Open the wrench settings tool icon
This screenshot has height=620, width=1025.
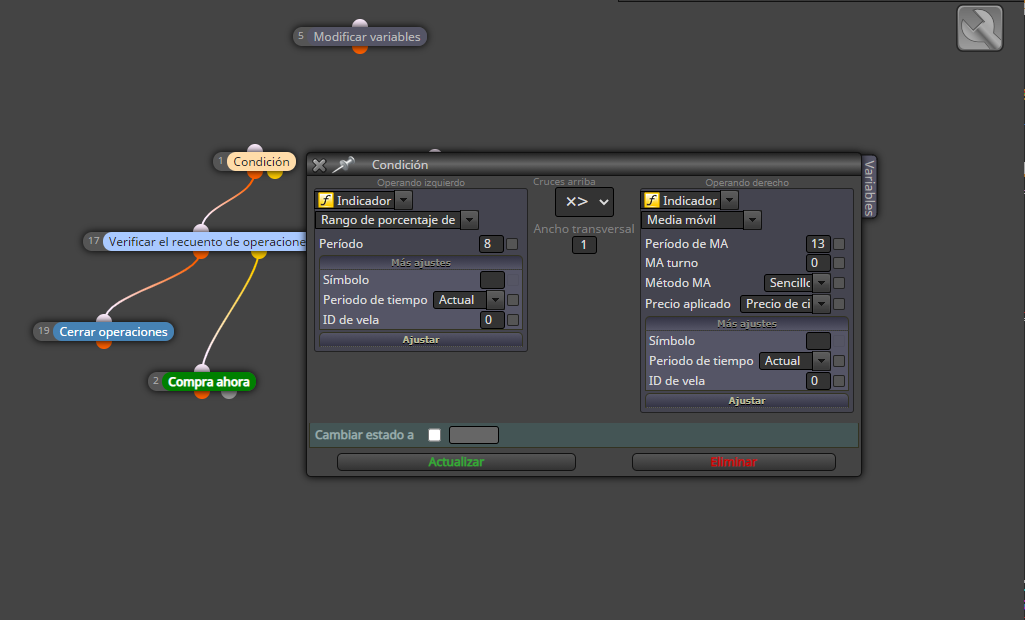[979, 28]
